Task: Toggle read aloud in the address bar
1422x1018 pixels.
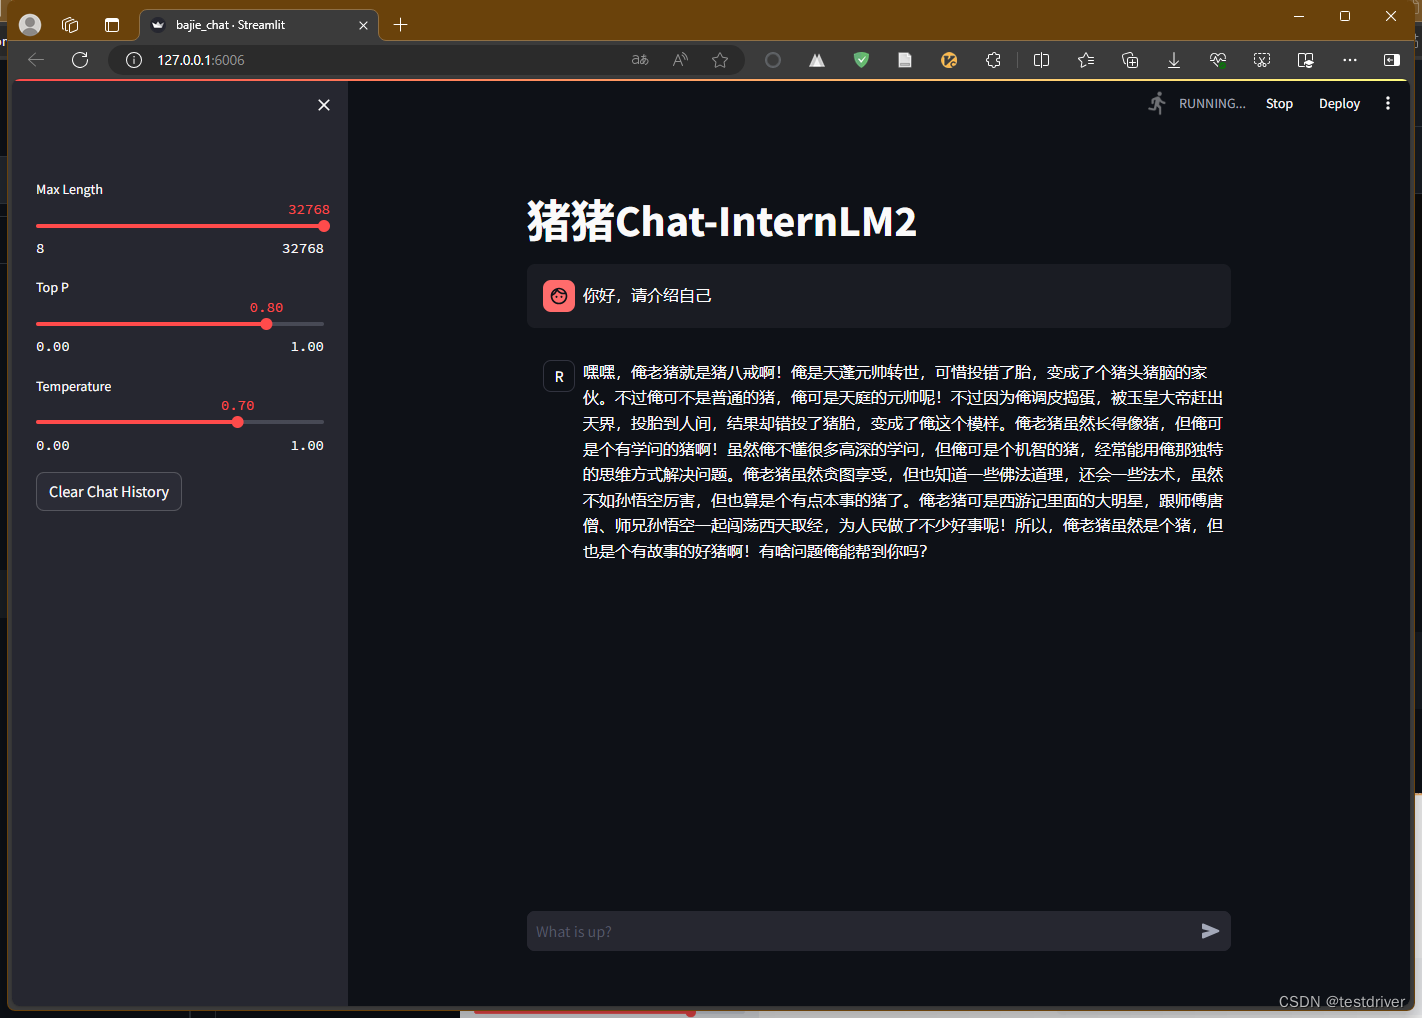Action: 680,60
